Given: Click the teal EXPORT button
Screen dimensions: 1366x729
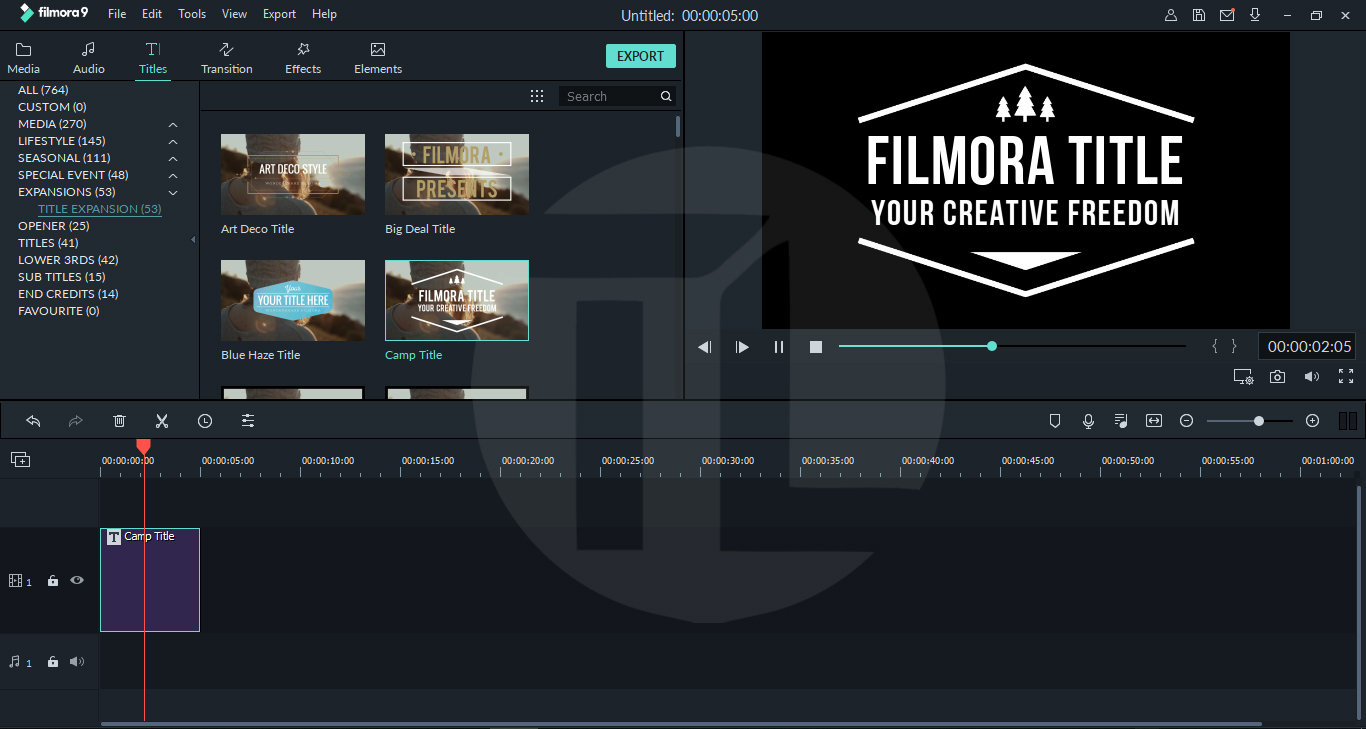Looking at the screenshot, I should pos(641,56).
